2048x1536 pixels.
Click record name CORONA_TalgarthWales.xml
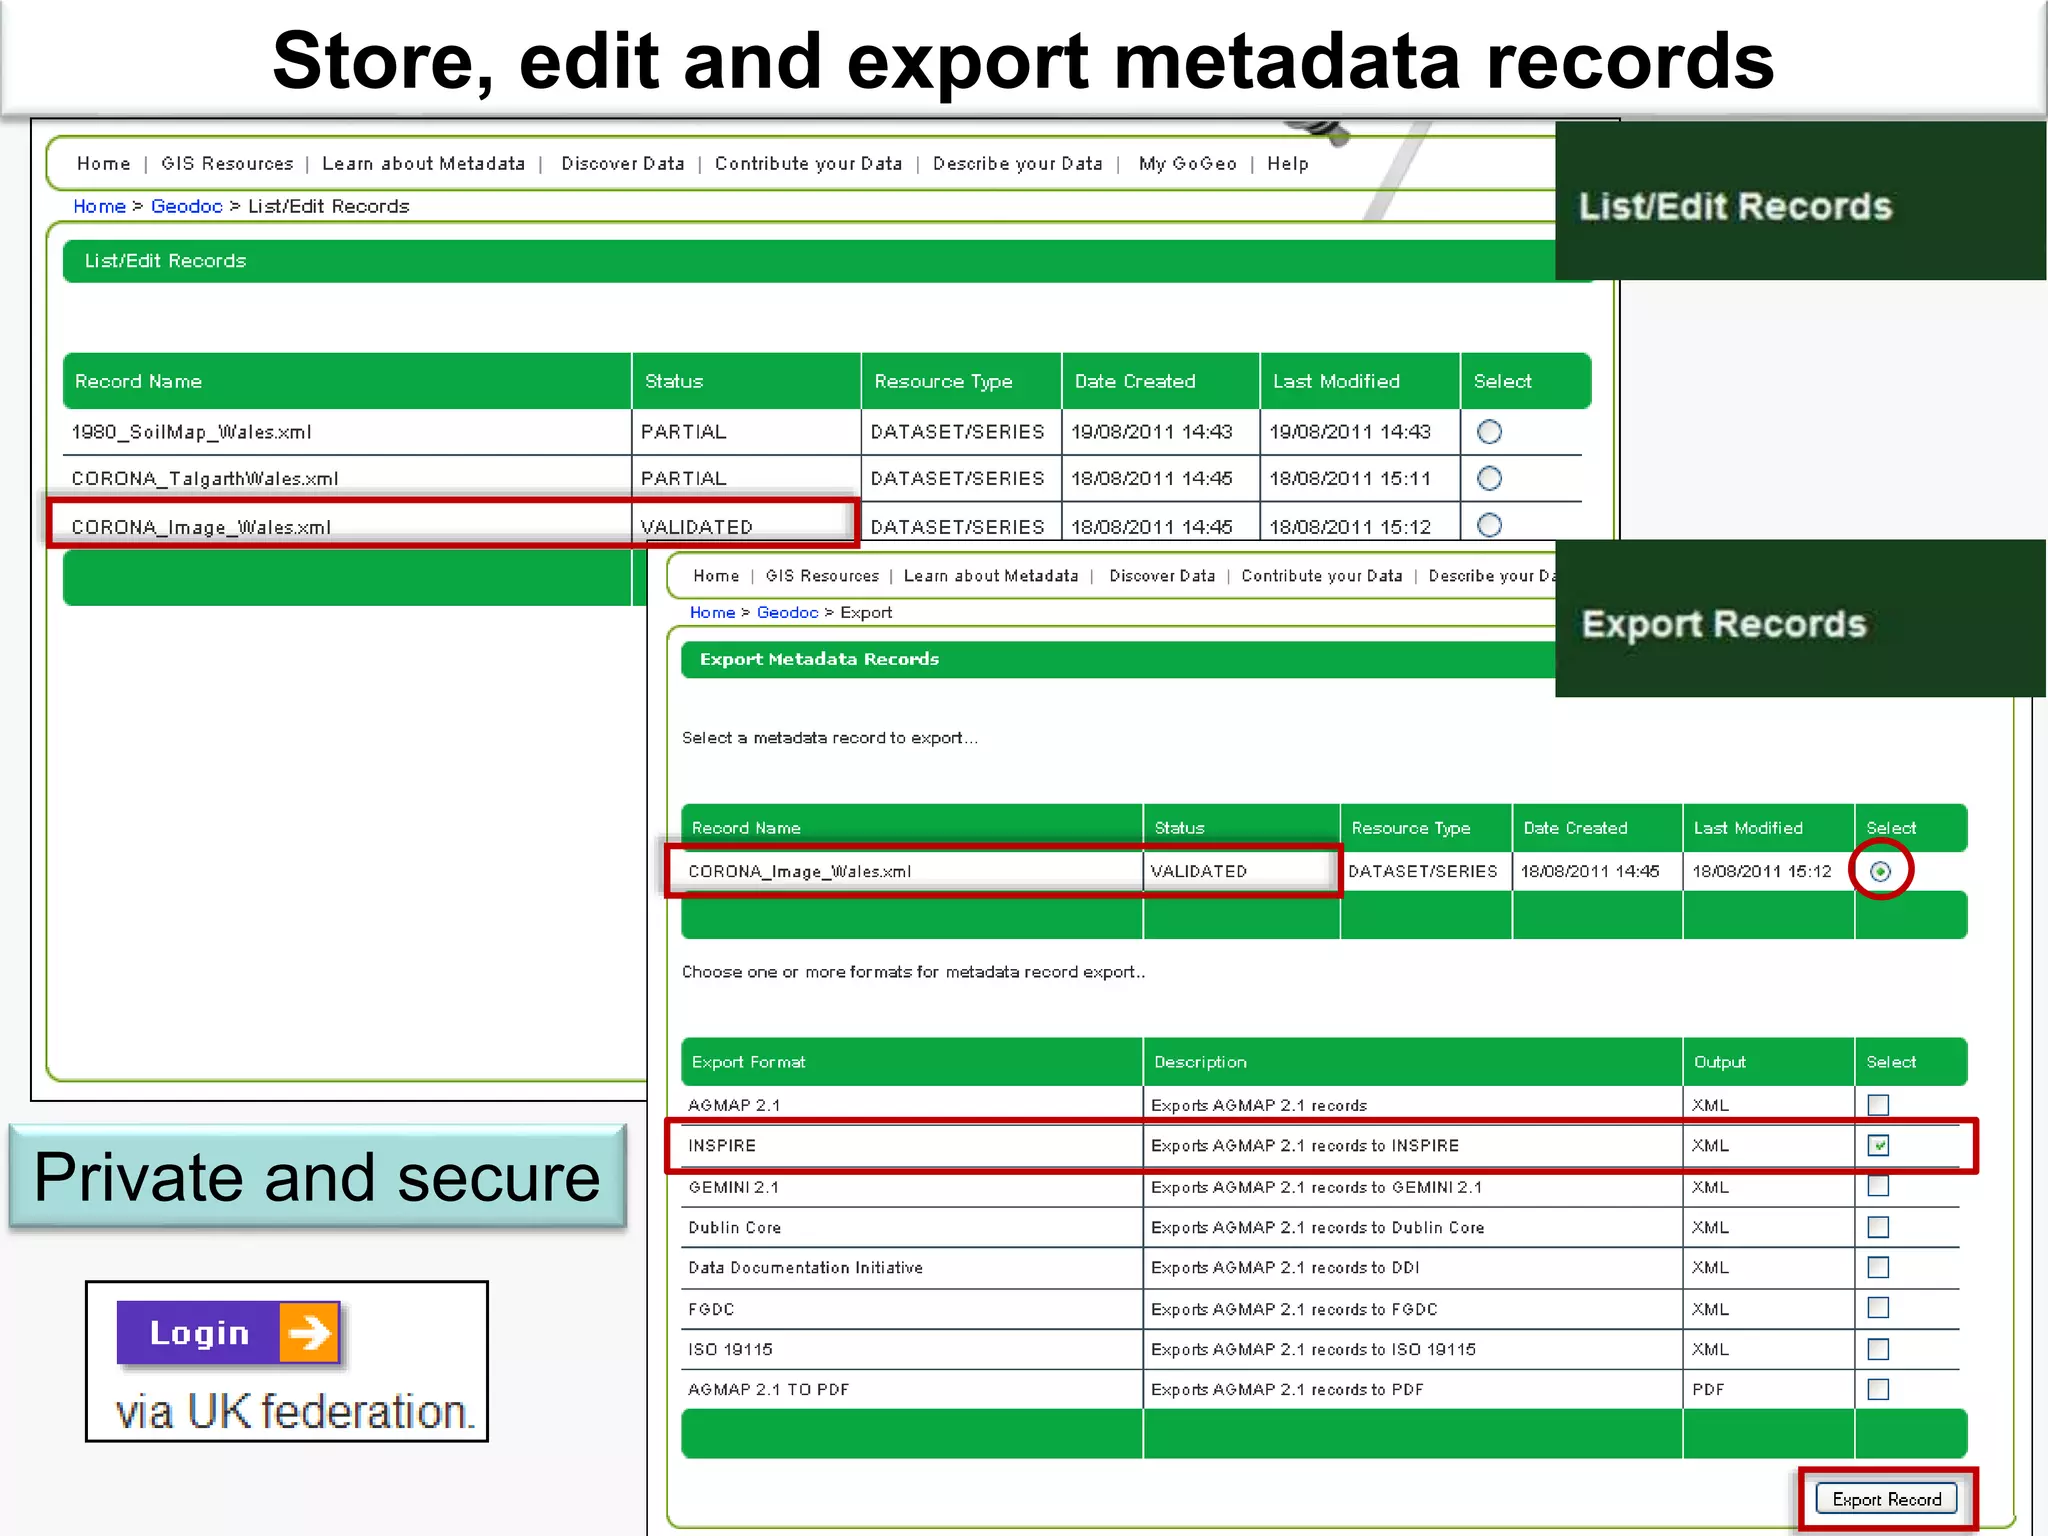[205, 479]
